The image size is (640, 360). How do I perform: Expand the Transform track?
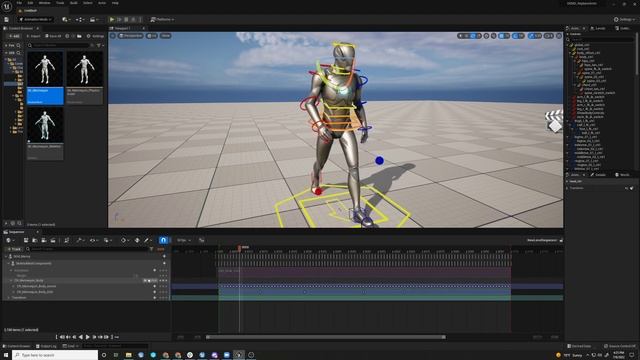pyautogui.click(x=9, y=298)
